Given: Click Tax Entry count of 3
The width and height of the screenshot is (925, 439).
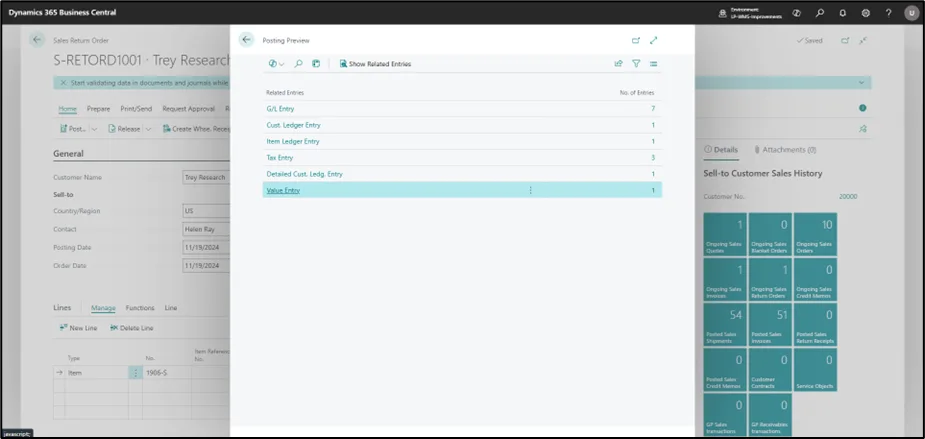Looking at the screenshot, I should coord(653,158).
